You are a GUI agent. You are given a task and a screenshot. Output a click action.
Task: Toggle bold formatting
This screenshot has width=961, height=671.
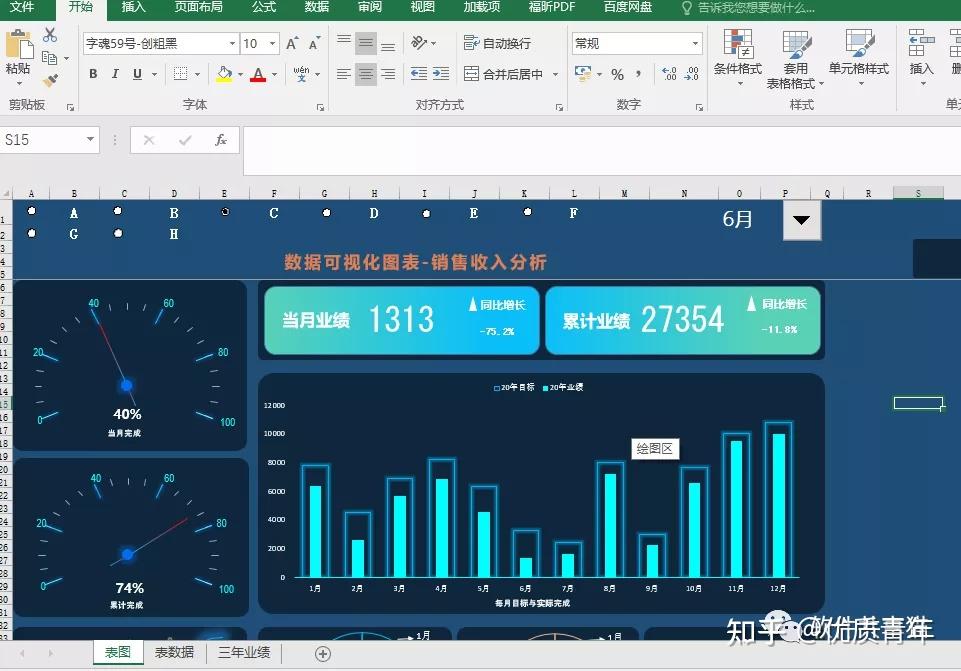click(93, 74)
